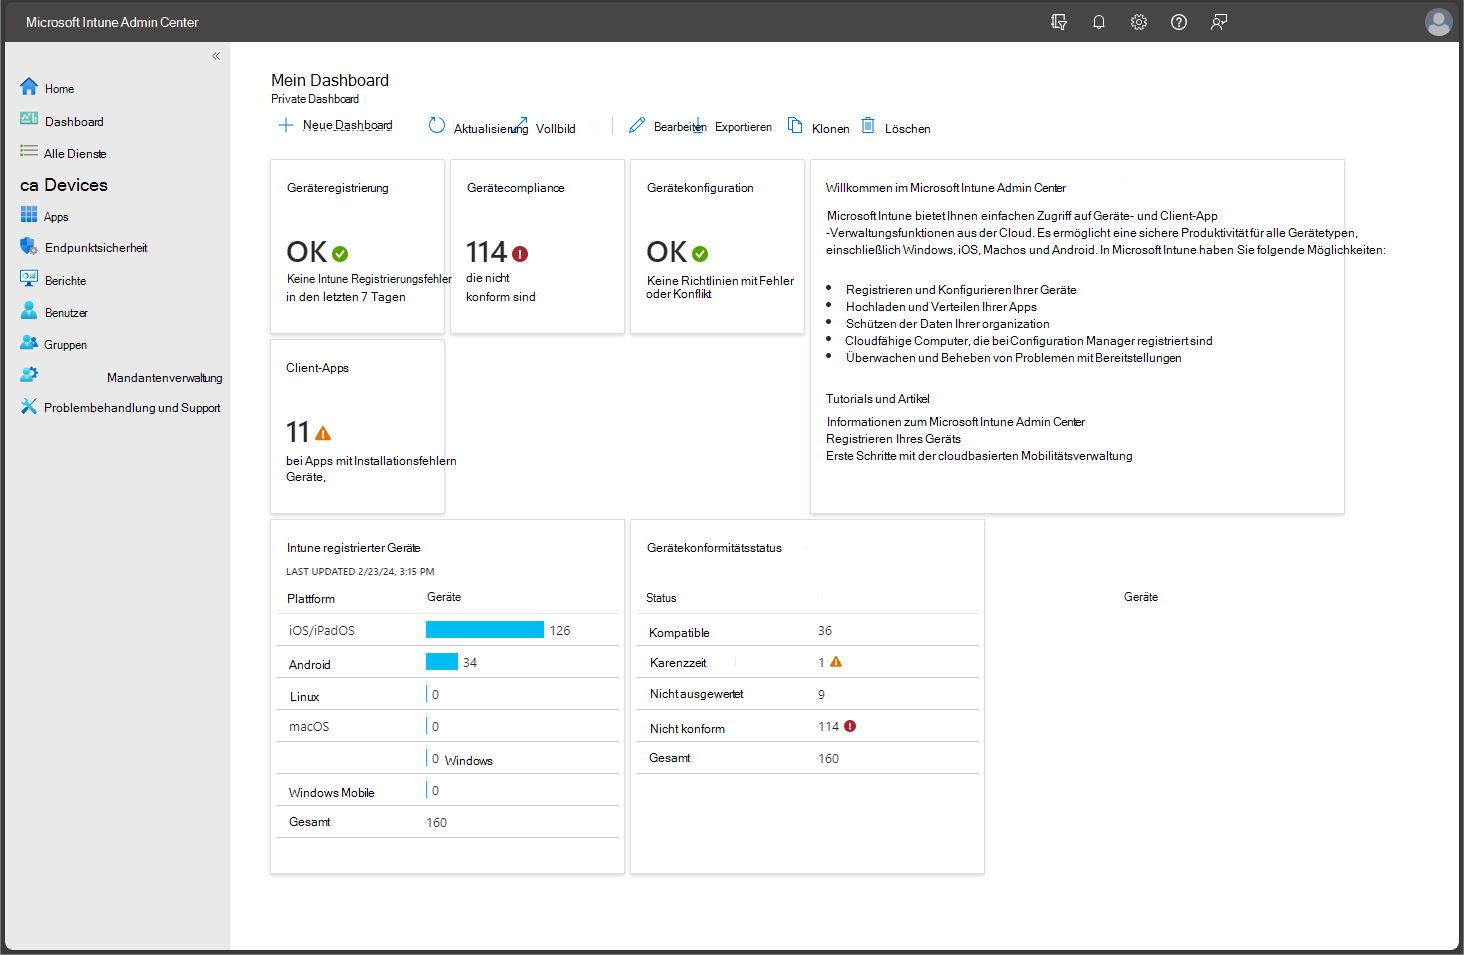
Task: Click the Client-Apps warning tile
Action: 357,427
